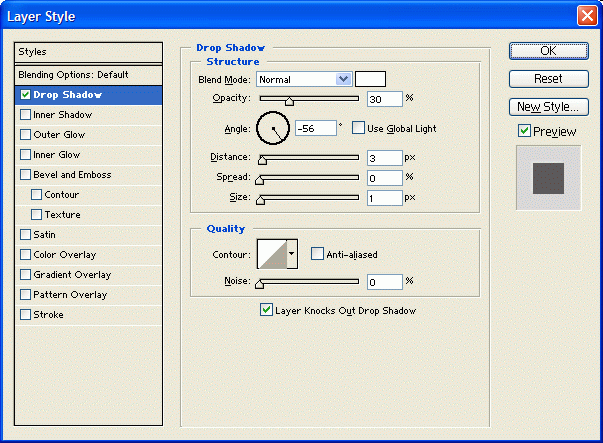Click the Distance value field

[x=384, y=158]
